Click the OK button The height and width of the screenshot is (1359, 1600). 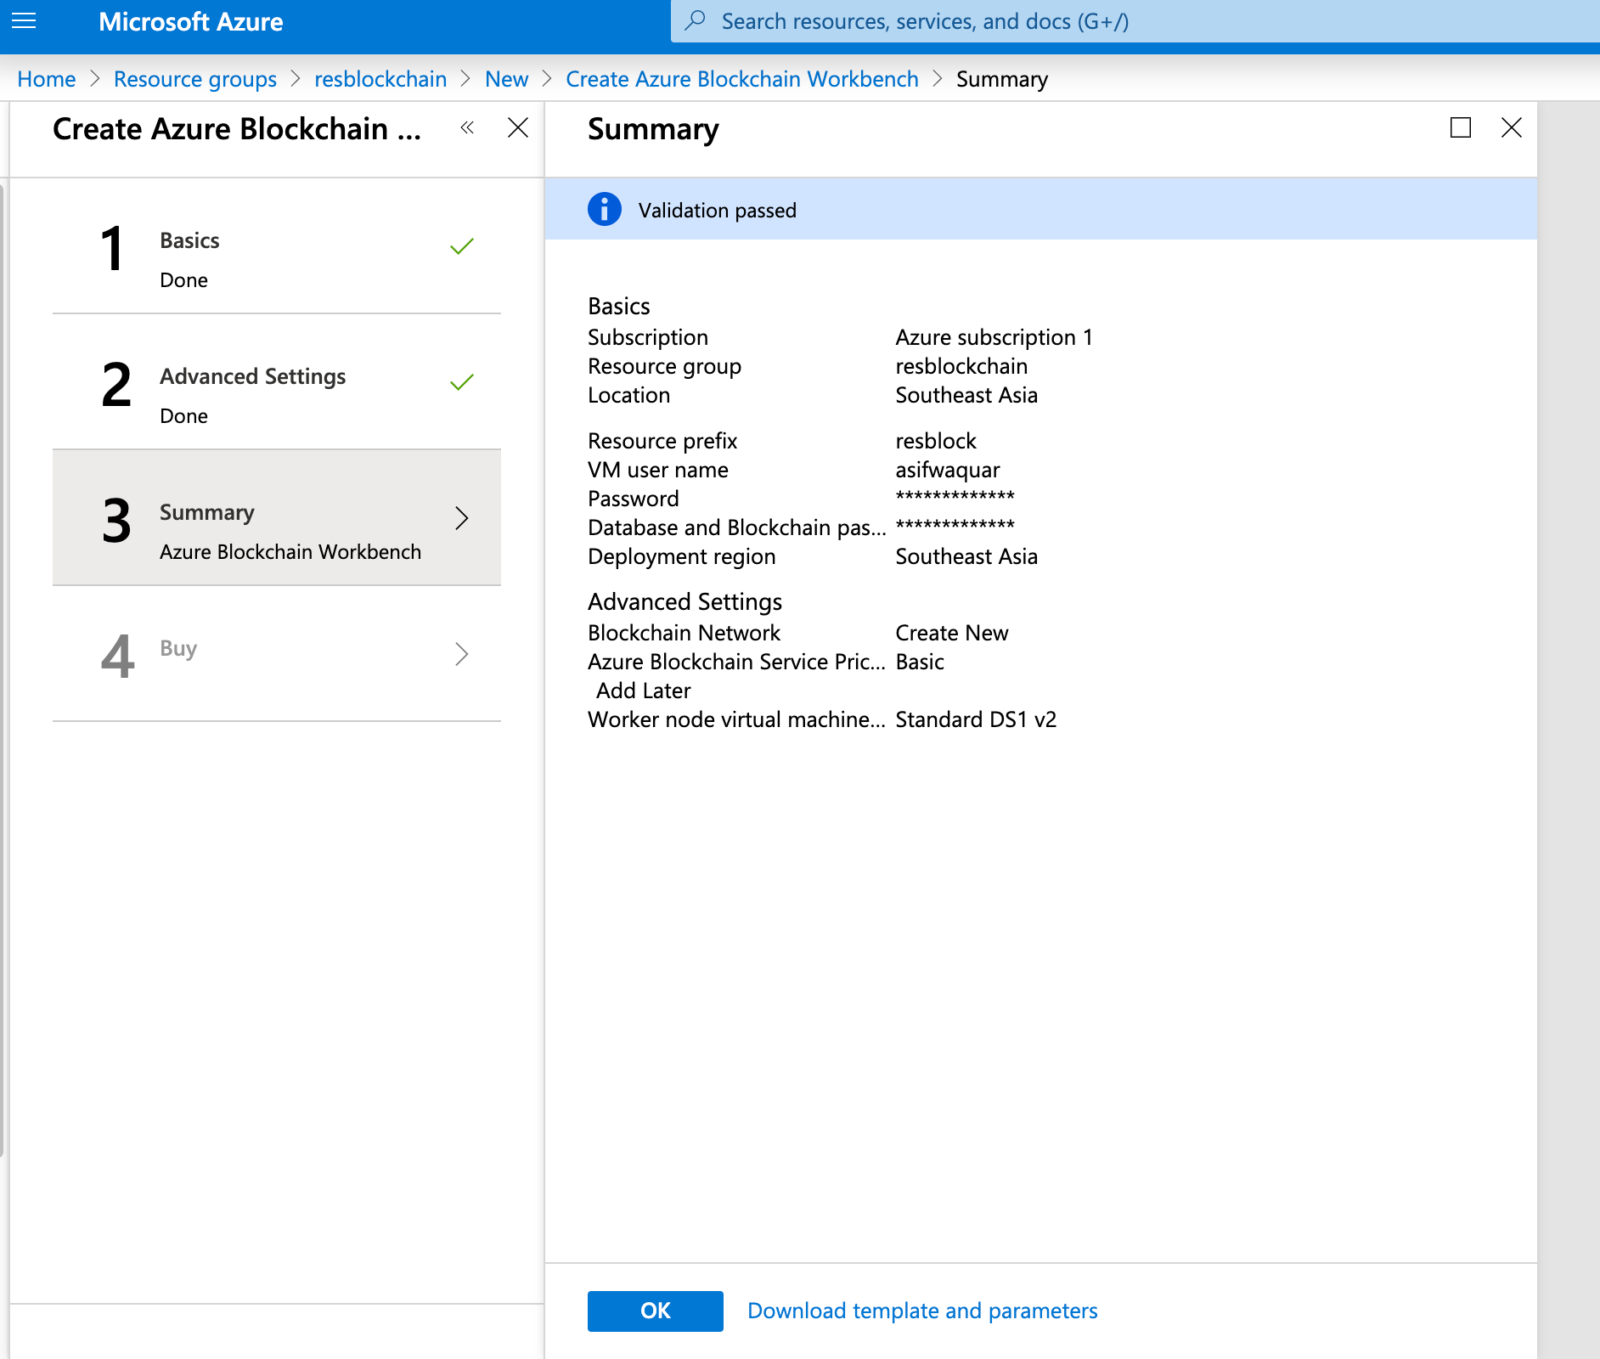click(655, 1311)
